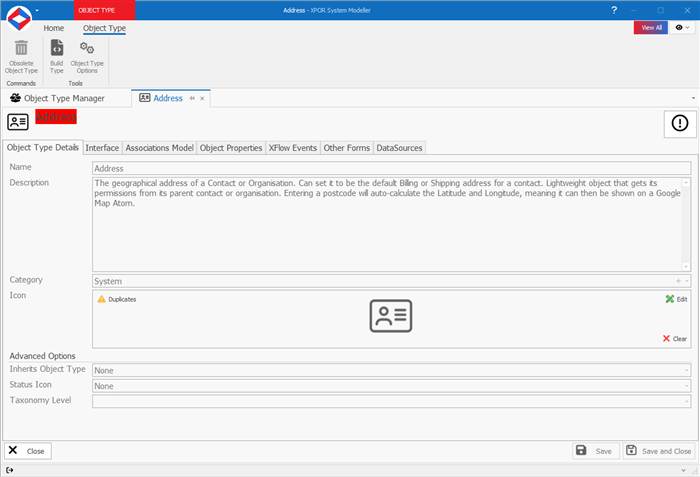Click the Description scrollbar down arrow
This screenshot has height=477, width=700.
(686, 267)
